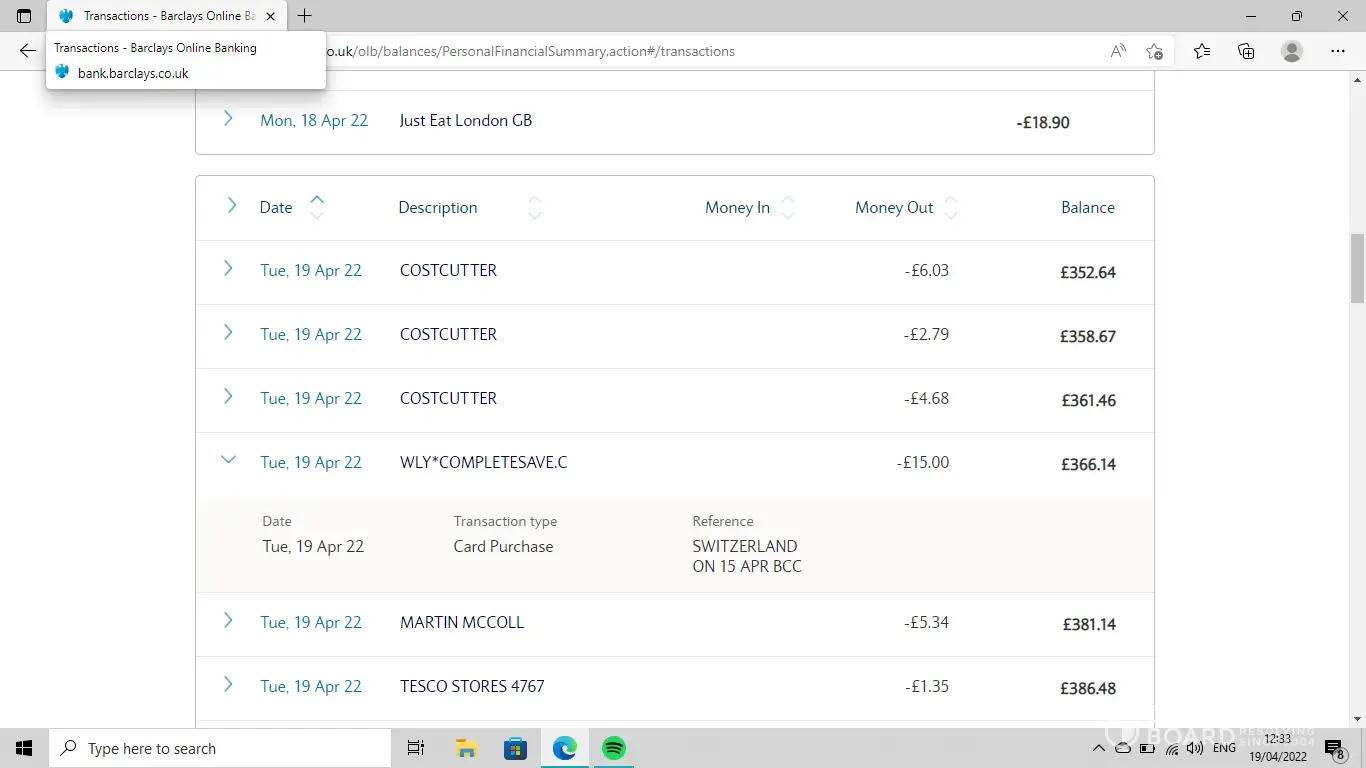Click the date link for WLY*COMPLETESAVE.C row
Image resolution: width=1366 pixels, height=768 pixels.
point(311,462)
